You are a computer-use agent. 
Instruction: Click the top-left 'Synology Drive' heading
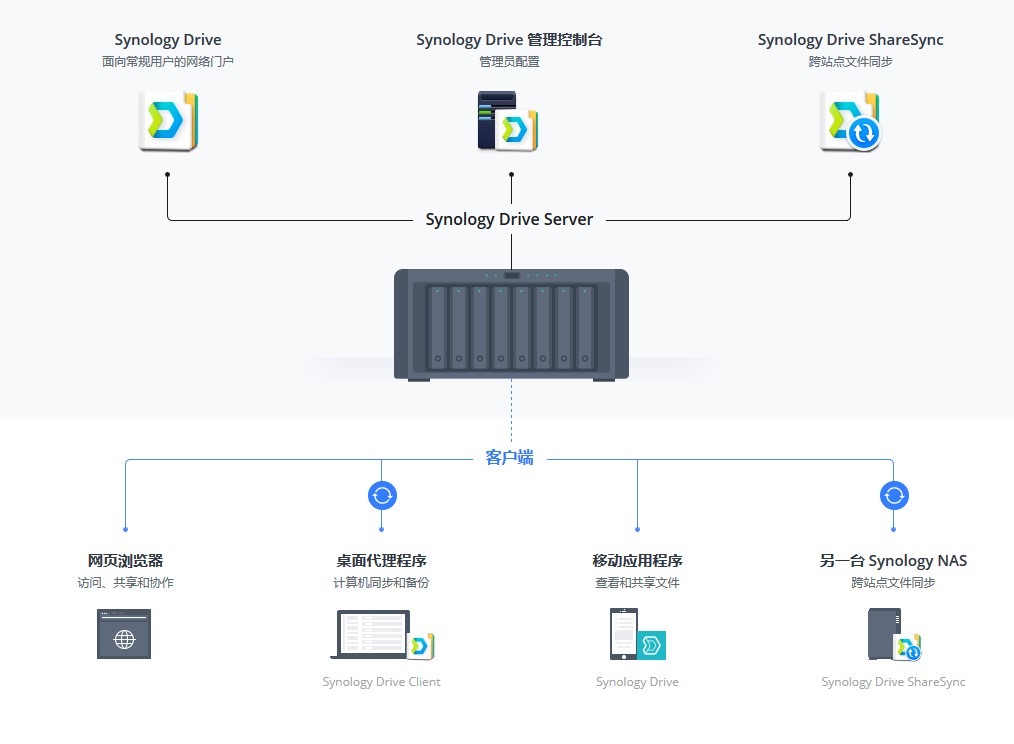tap(168, 40)
